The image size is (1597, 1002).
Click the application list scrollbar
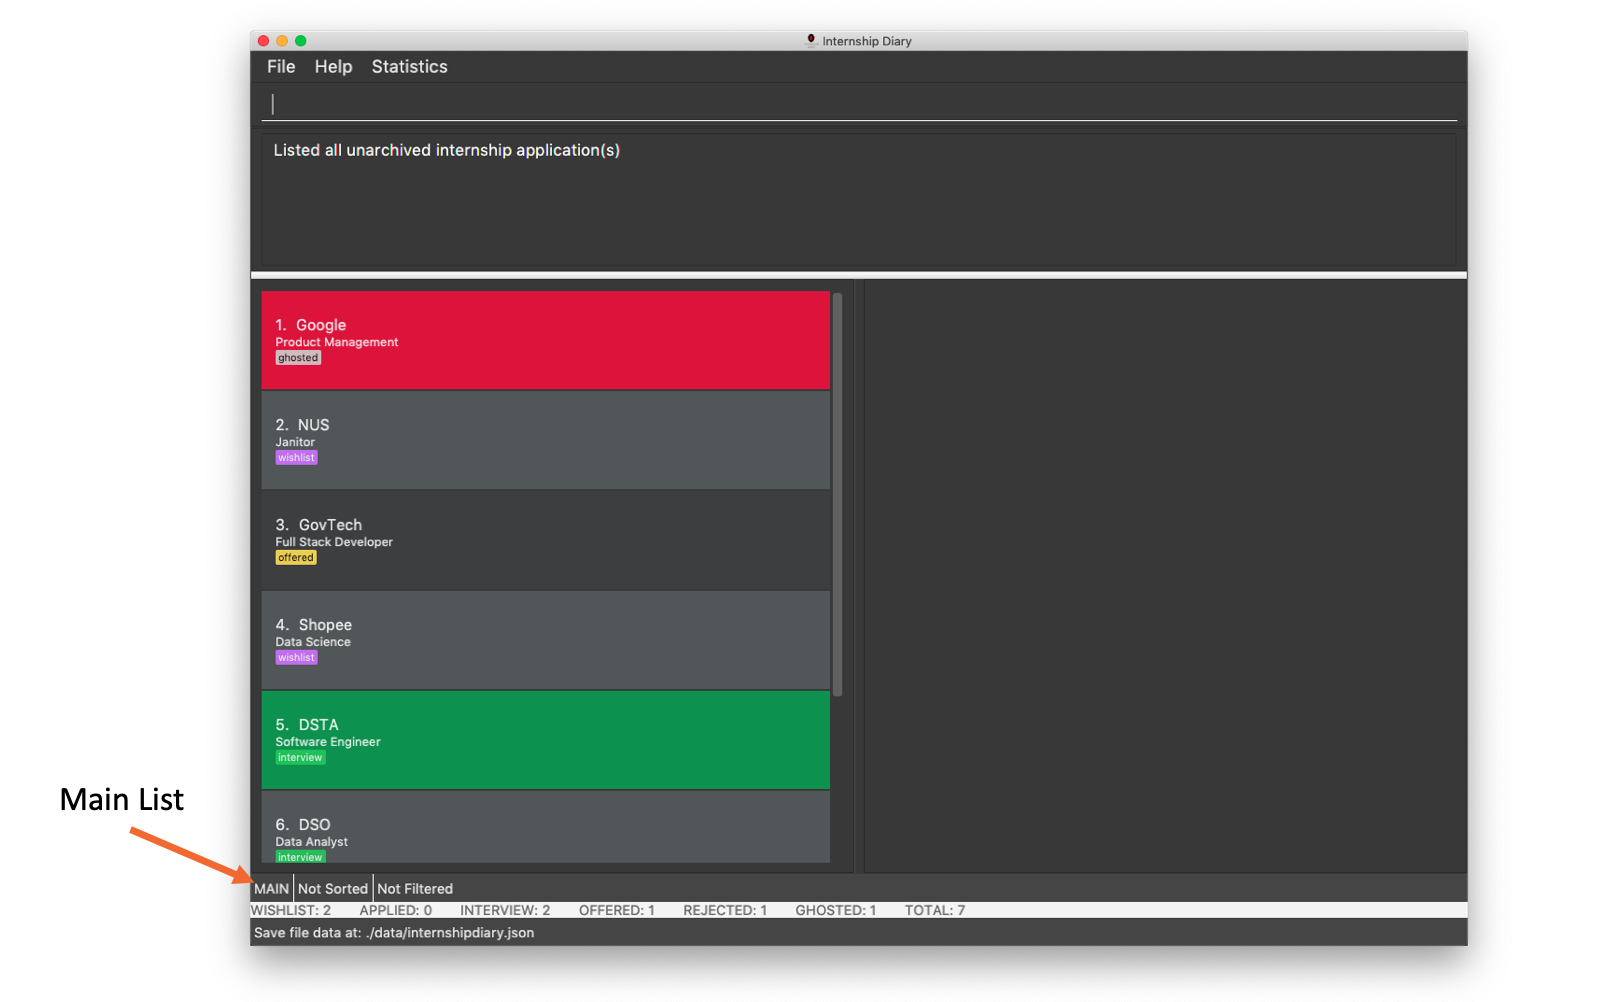point(838,494)
